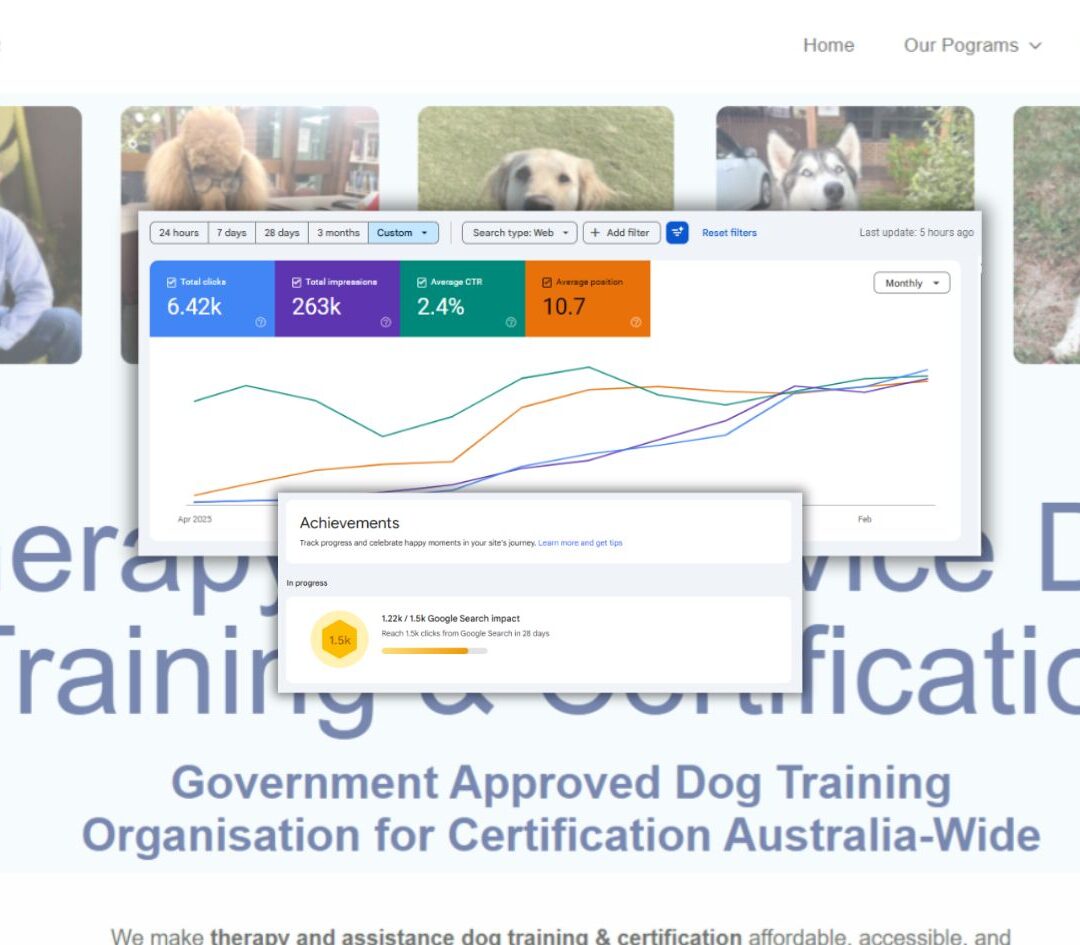Screen dimensions: 1080x945
Task: Open the Custom date range dropdown
Action: [x=404, y=233]
